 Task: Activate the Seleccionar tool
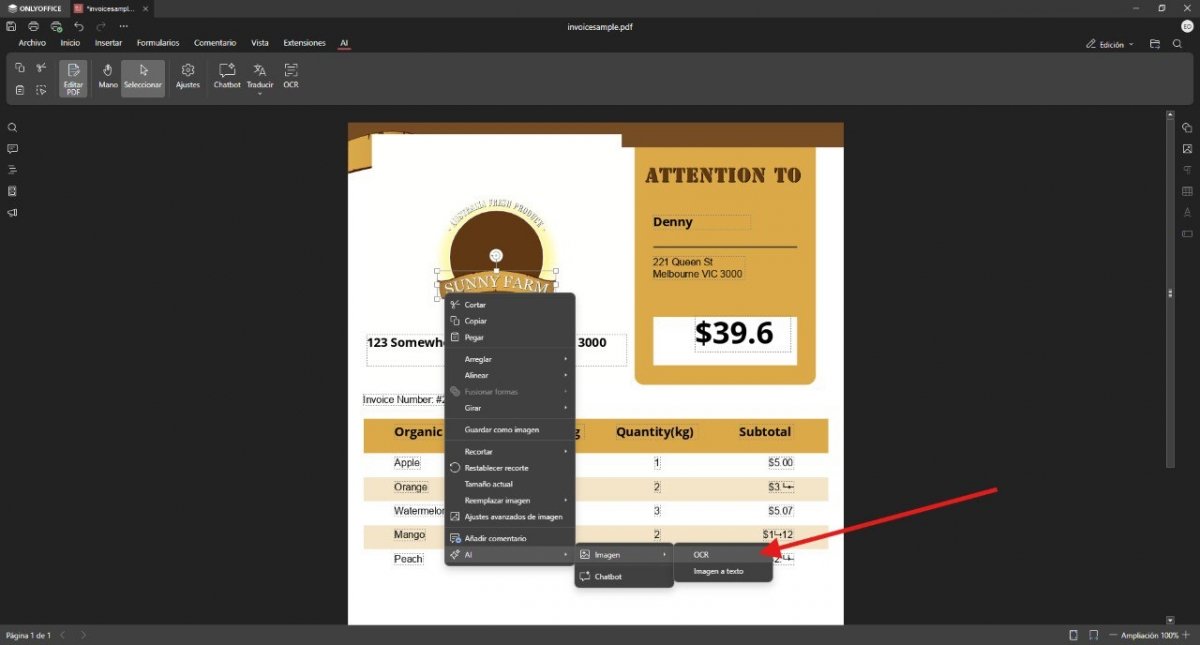[x=143, y=76]
